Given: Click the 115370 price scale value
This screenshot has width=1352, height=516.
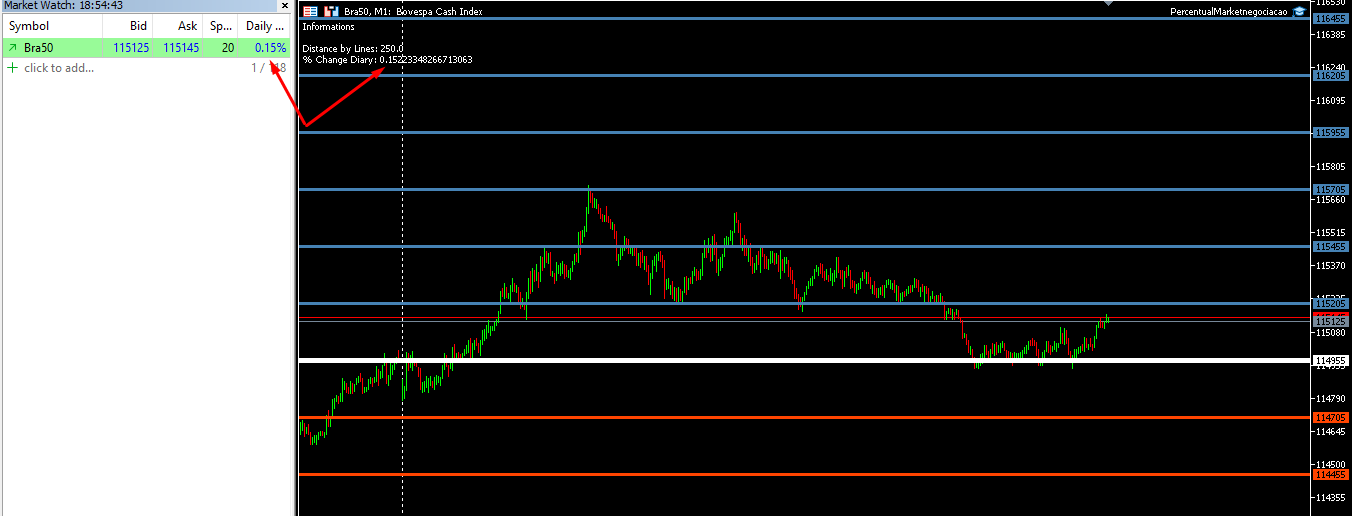Looking at the screenshot, I should [x=1331, y=265].
